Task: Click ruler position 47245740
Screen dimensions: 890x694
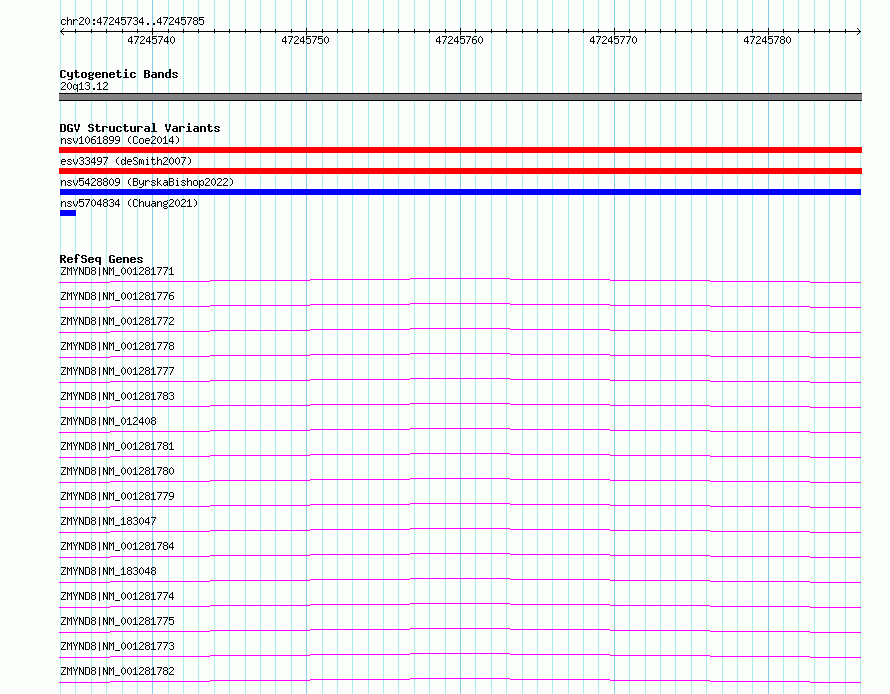Action: (152, 40)
